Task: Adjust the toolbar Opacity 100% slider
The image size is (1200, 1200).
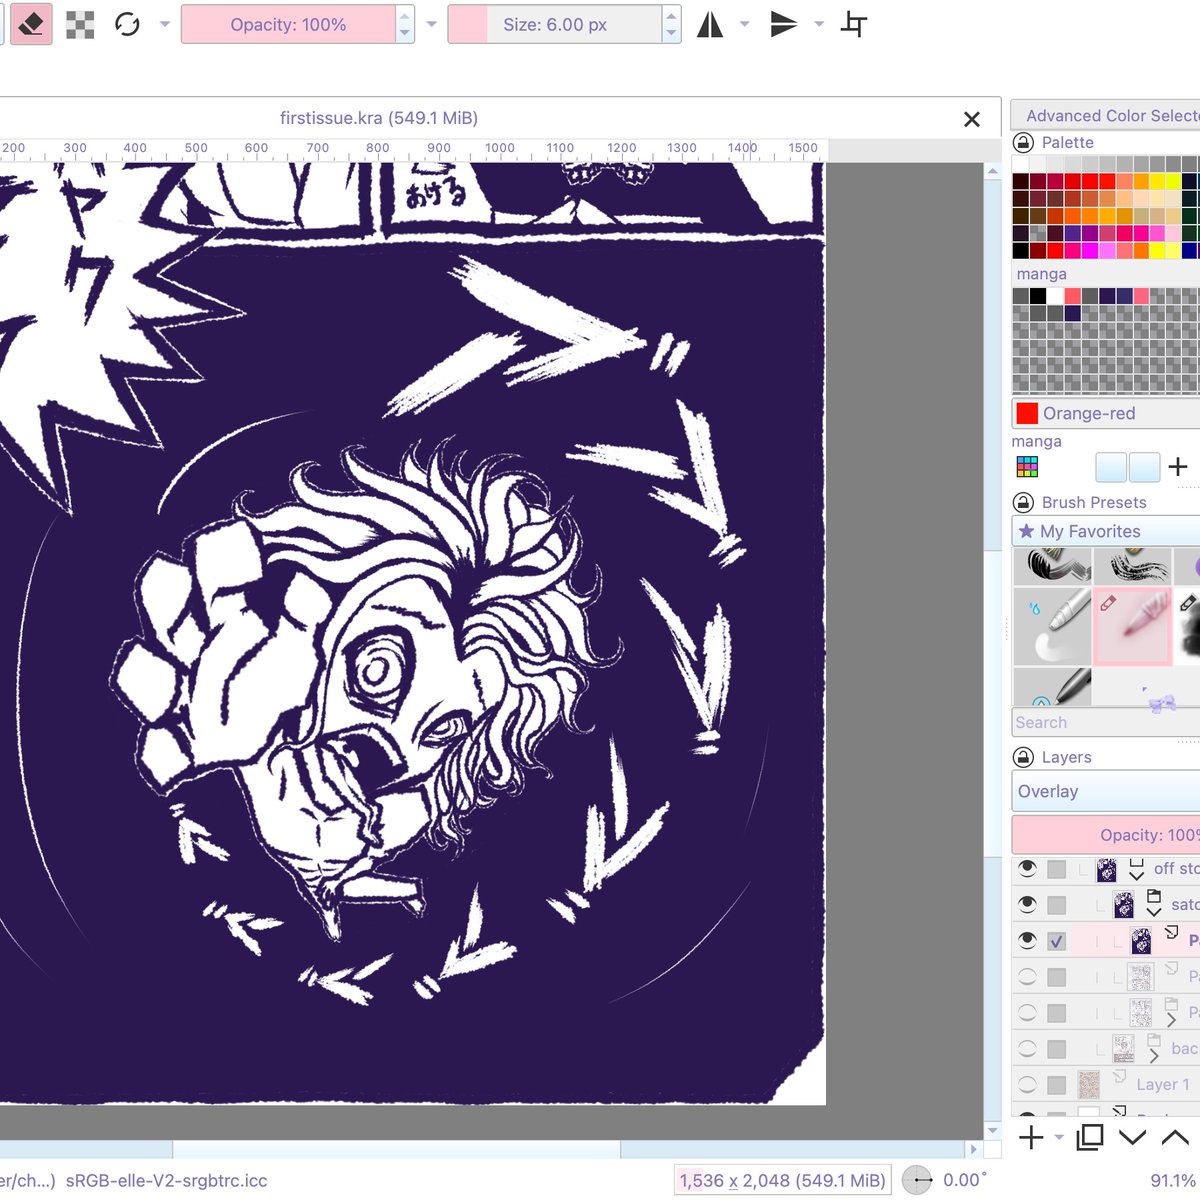Action: click(x=288, y=25)
